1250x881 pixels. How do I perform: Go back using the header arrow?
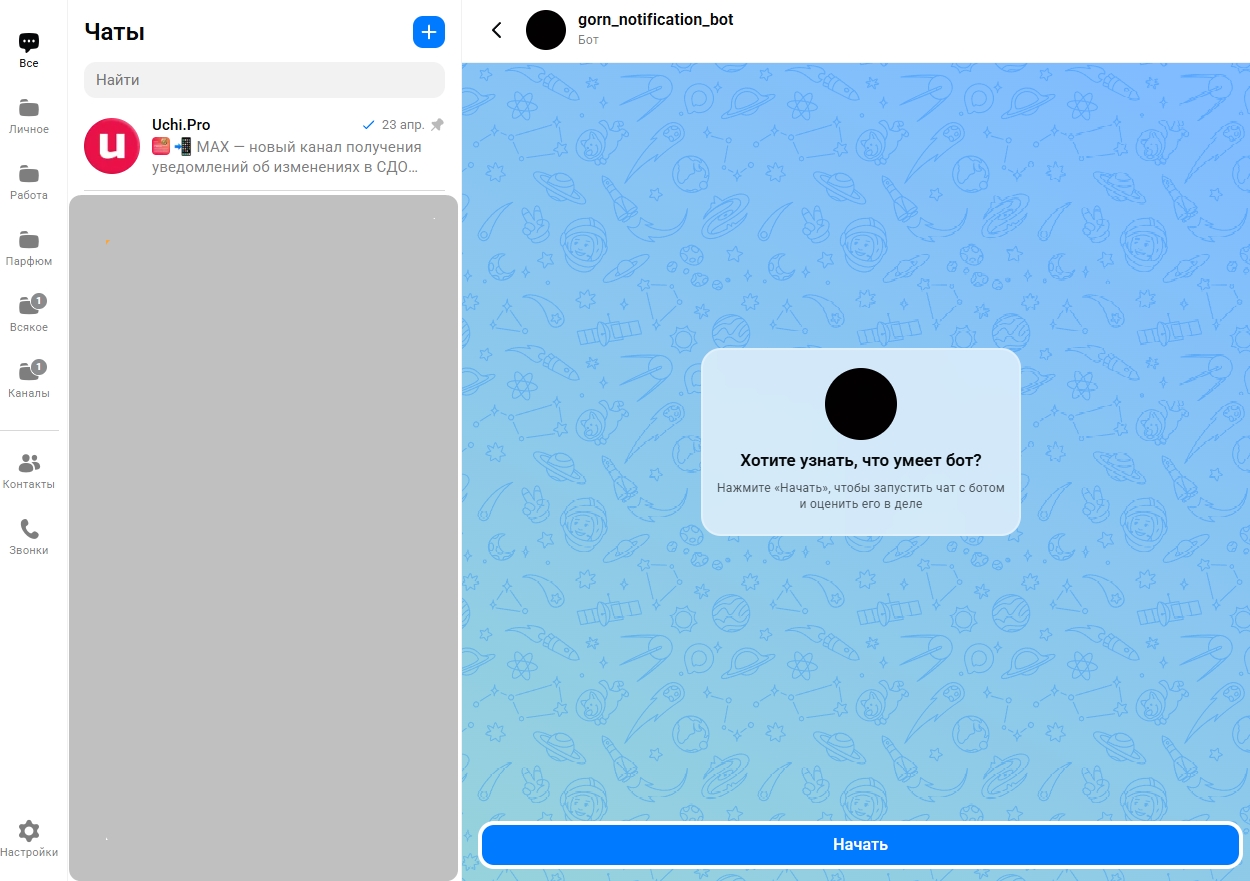click(497, 30)
